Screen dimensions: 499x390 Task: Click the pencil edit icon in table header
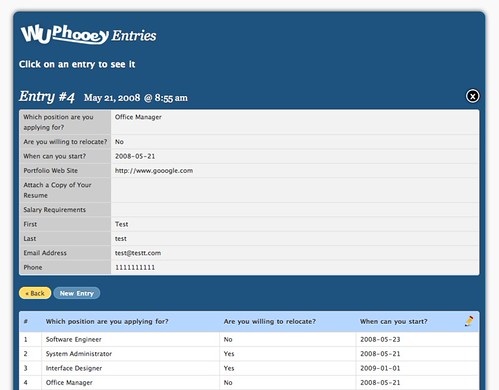click(x=469, y=321)
